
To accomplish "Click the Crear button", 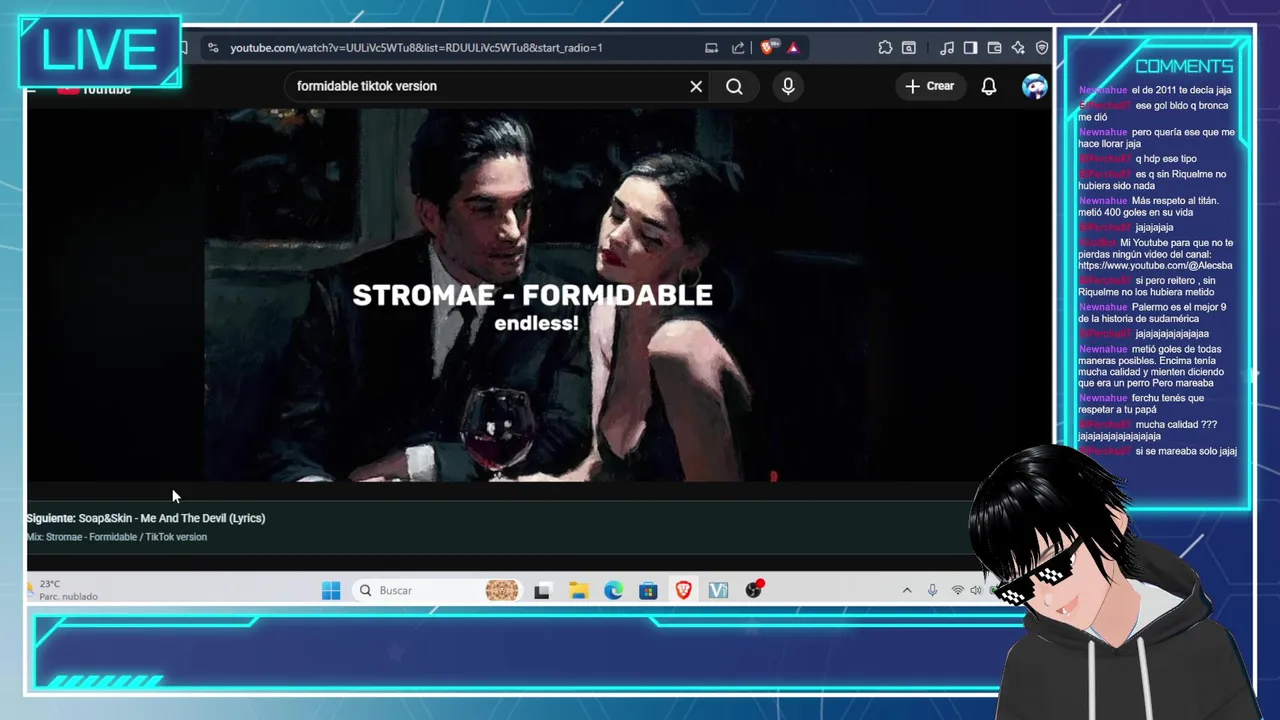I will click(930, 86).
